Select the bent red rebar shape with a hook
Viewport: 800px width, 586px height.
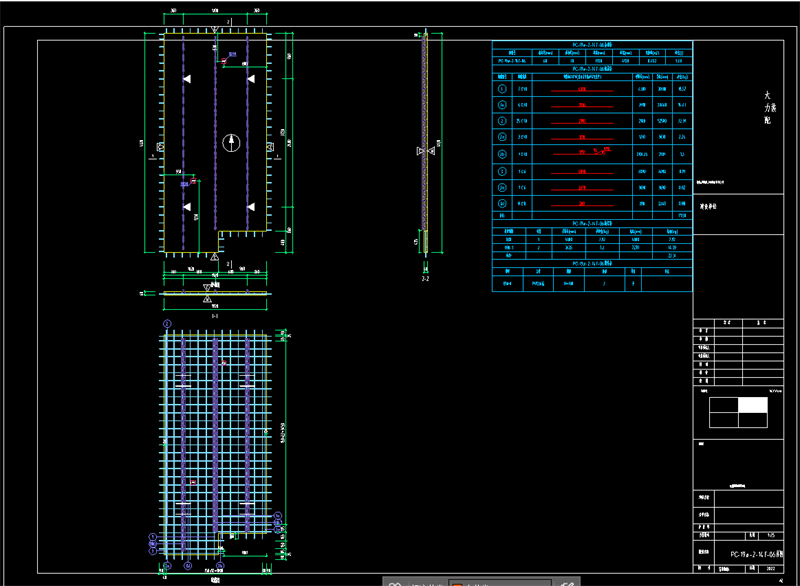582,152
